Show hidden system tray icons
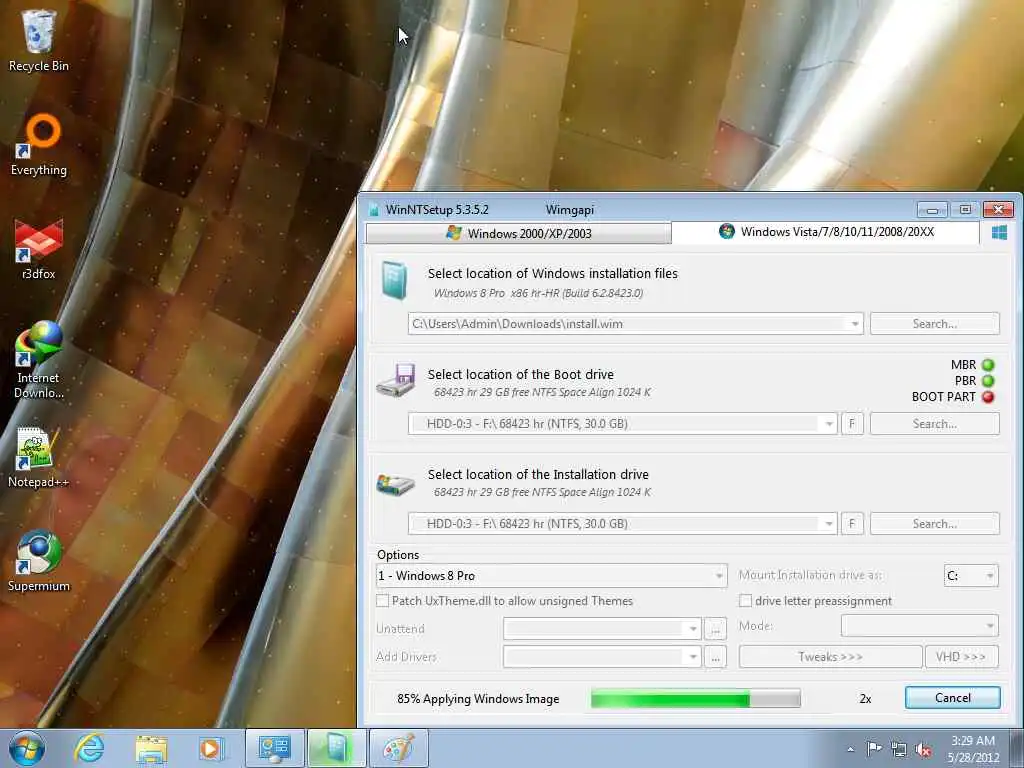1024x768 pixels. pyautogui.click(x=850, y=749)
